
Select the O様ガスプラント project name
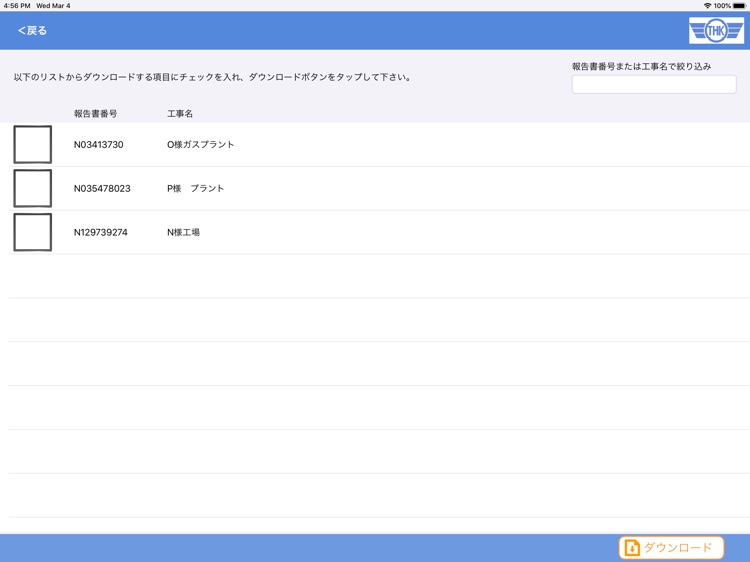pos(200,144)
